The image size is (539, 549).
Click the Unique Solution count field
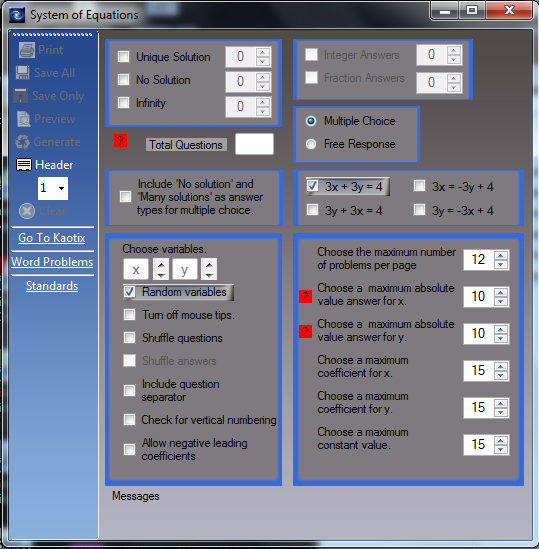tap(241, 56)
